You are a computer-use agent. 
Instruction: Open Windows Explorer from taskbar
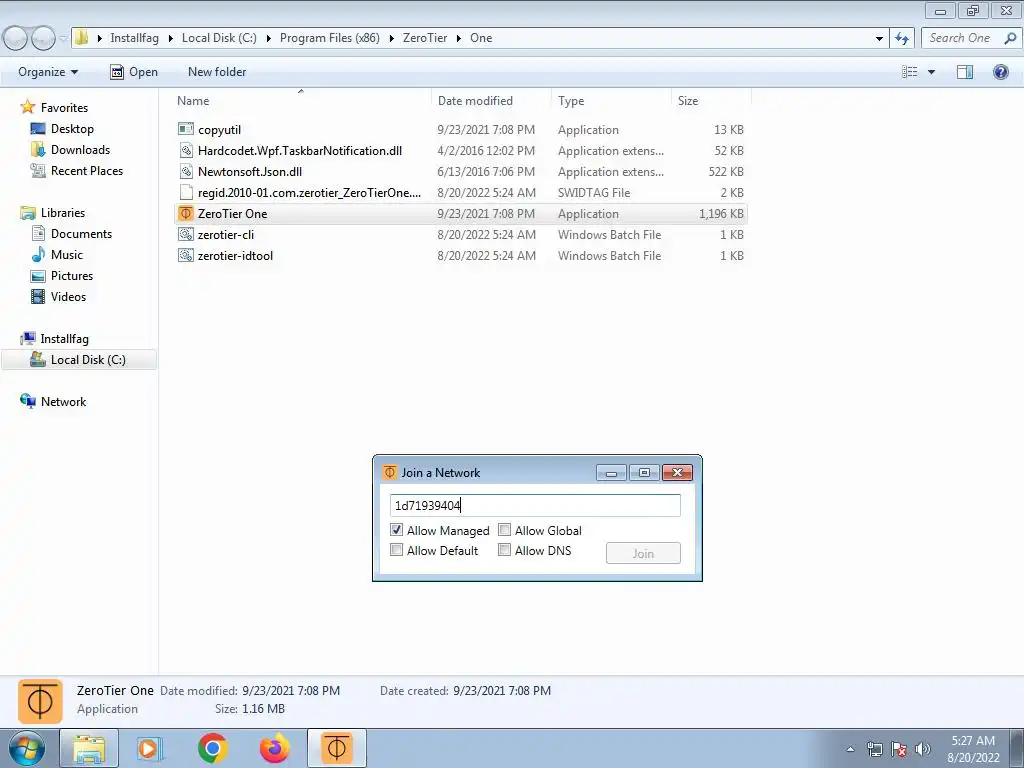coord(89,749)
